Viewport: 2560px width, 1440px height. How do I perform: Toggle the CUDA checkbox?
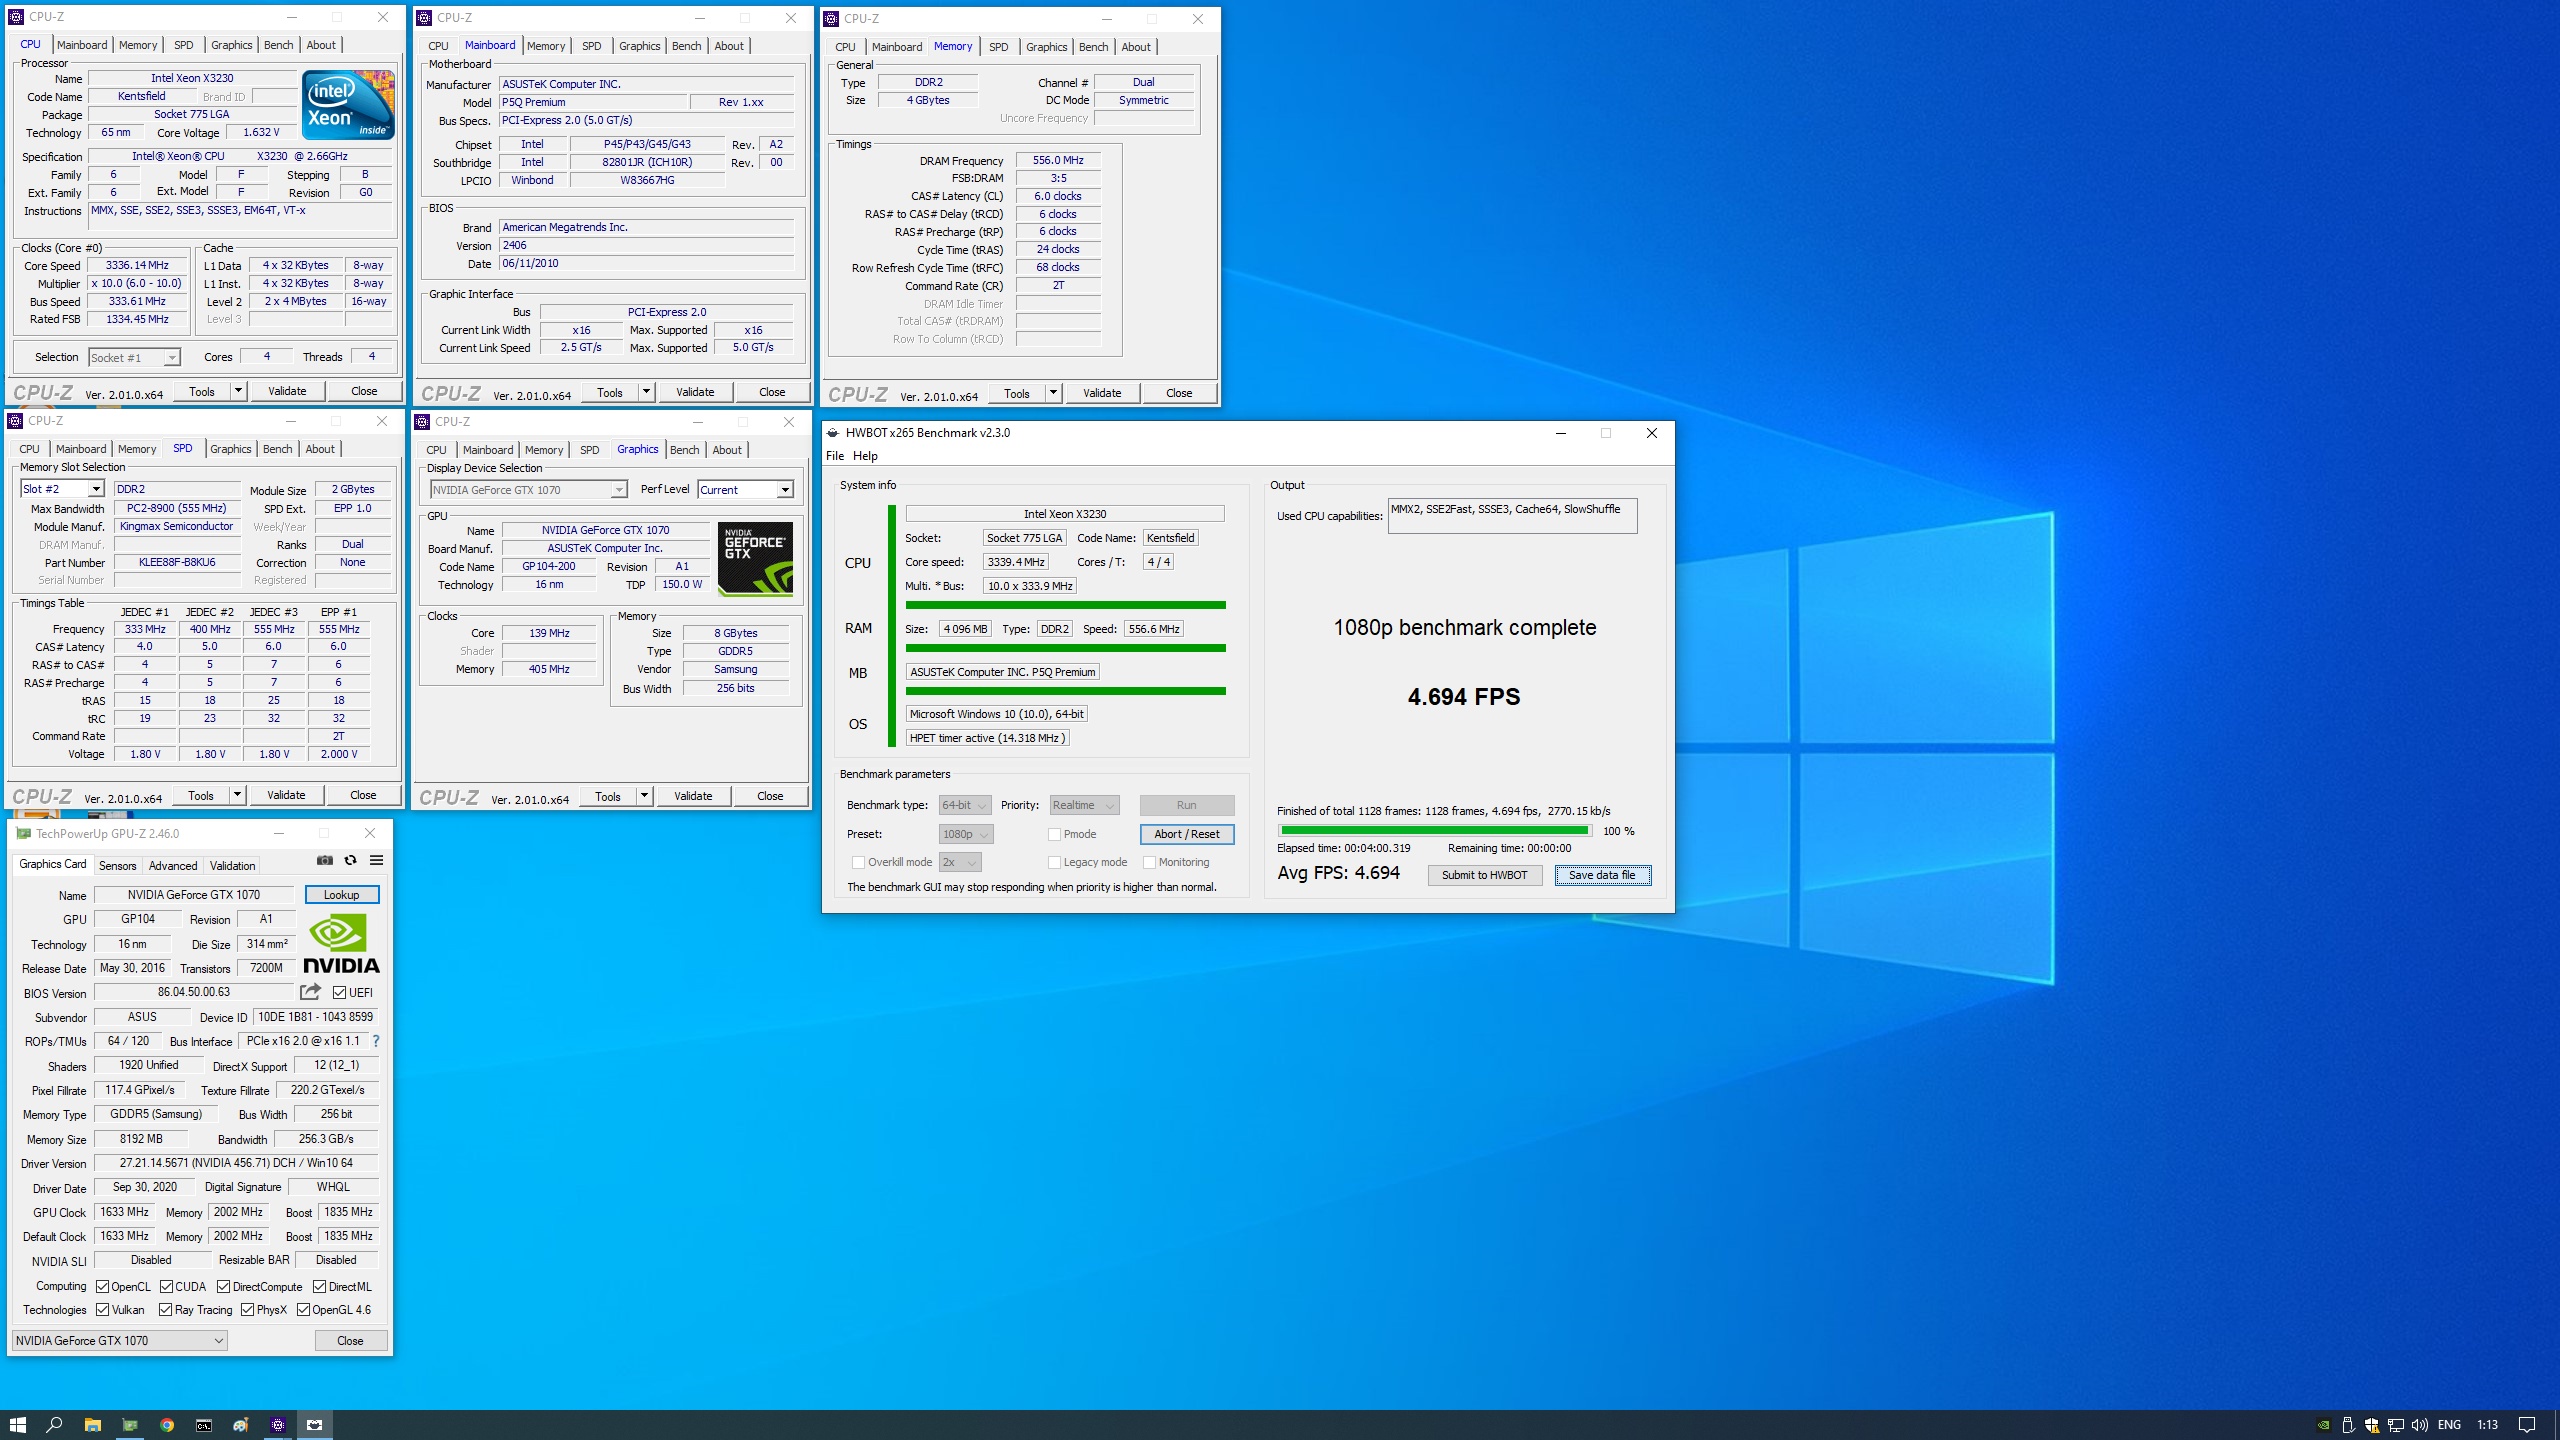[167, 1287]
